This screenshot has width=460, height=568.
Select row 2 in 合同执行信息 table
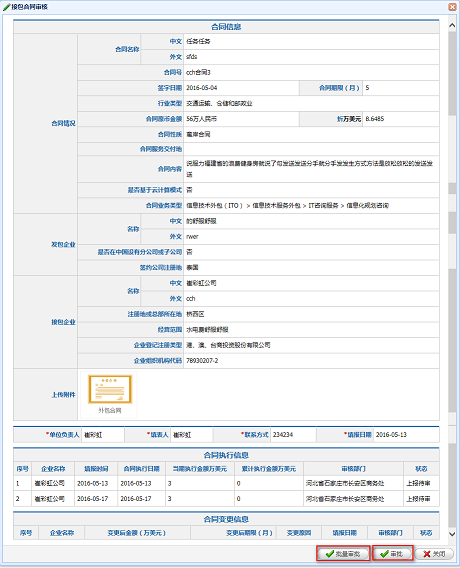click(x=226, y=499)
